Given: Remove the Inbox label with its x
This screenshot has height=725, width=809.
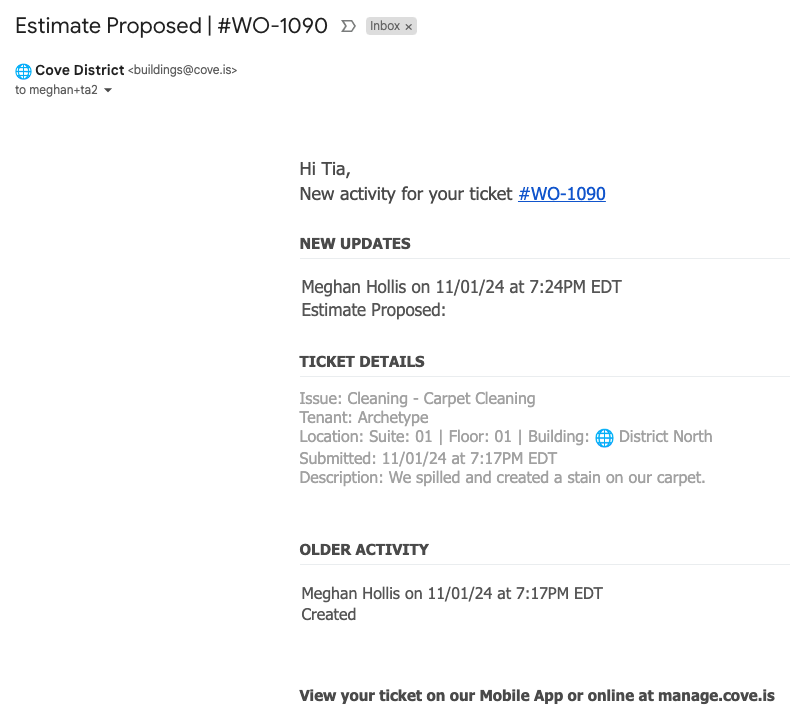Looking at the screenshot, I should pyautogui.click(x=408, y=27).
